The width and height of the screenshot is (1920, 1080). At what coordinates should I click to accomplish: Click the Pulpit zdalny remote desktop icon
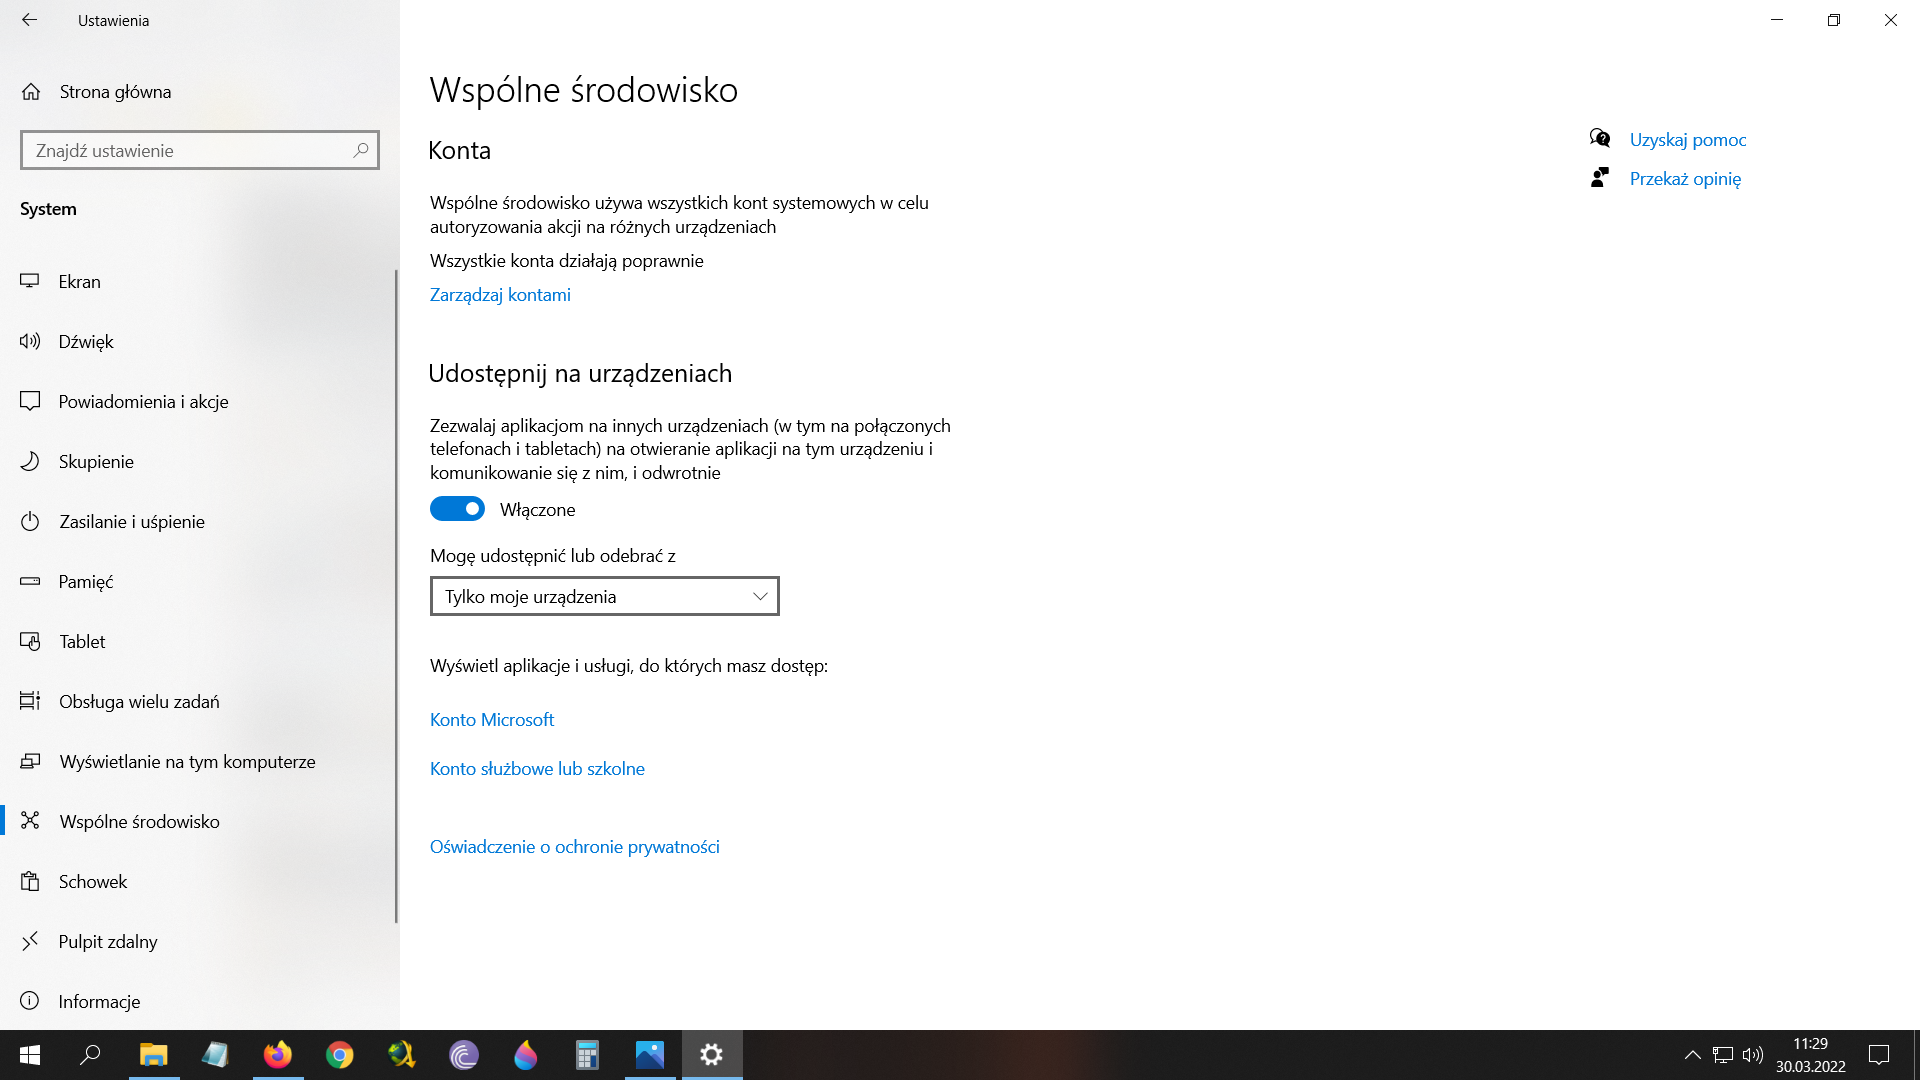coord(30,941)
